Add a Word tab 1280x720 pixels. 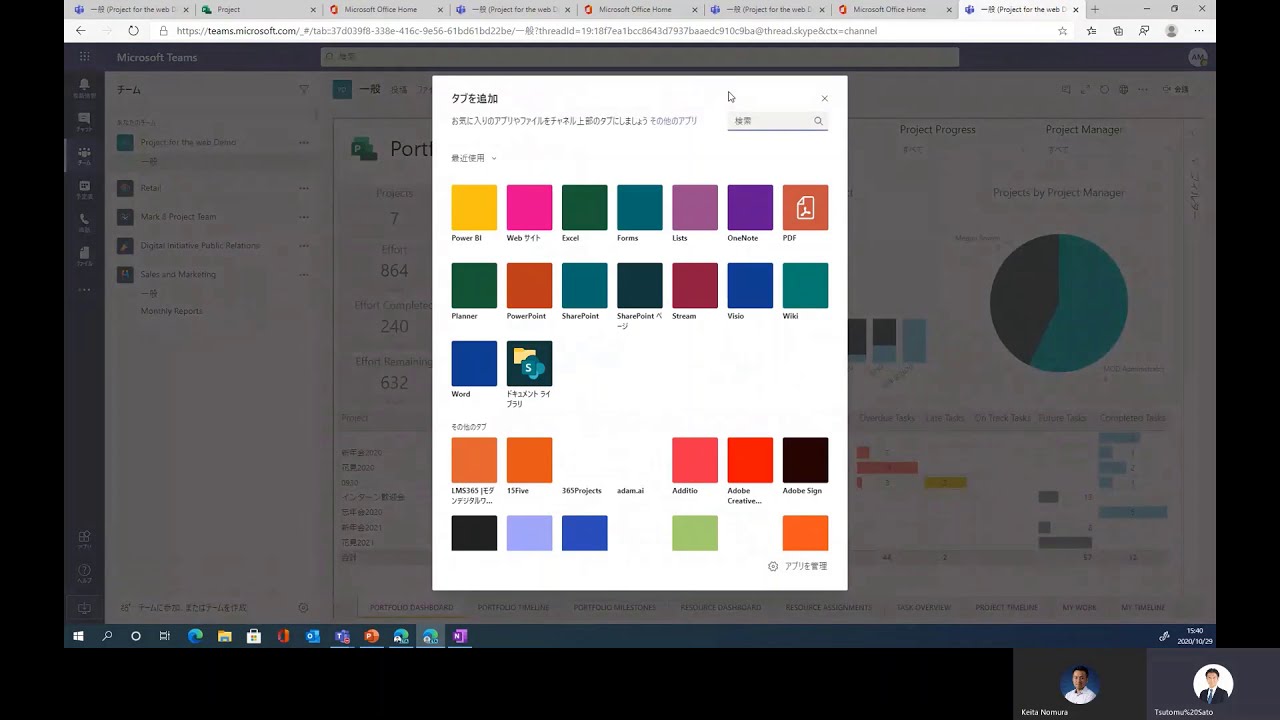(x=474, y=364)
